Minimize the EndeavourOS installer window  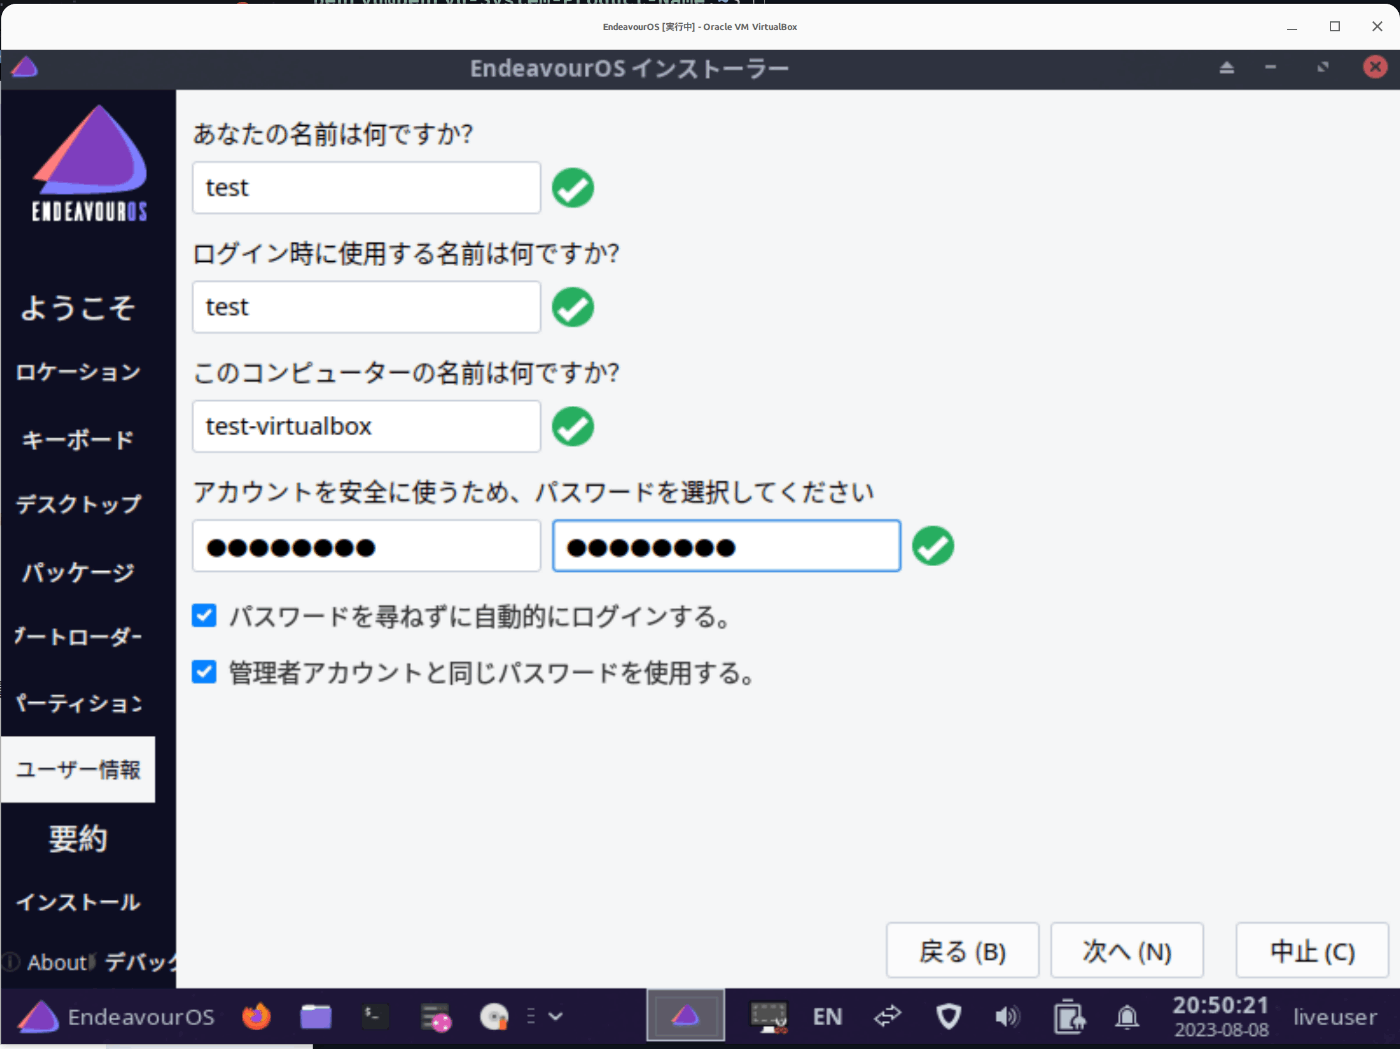point(1271,67)
